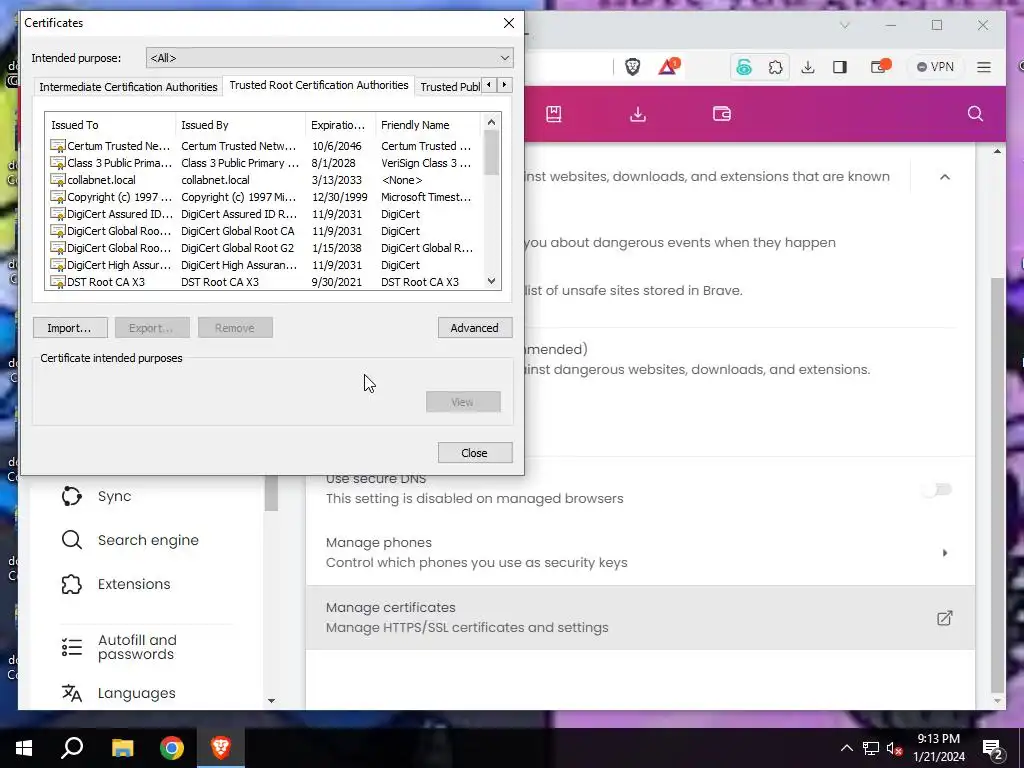Select the Certum Trusted Network certificate row
Viewport: 1024px width, 768px height.
(x=264, y=146)
